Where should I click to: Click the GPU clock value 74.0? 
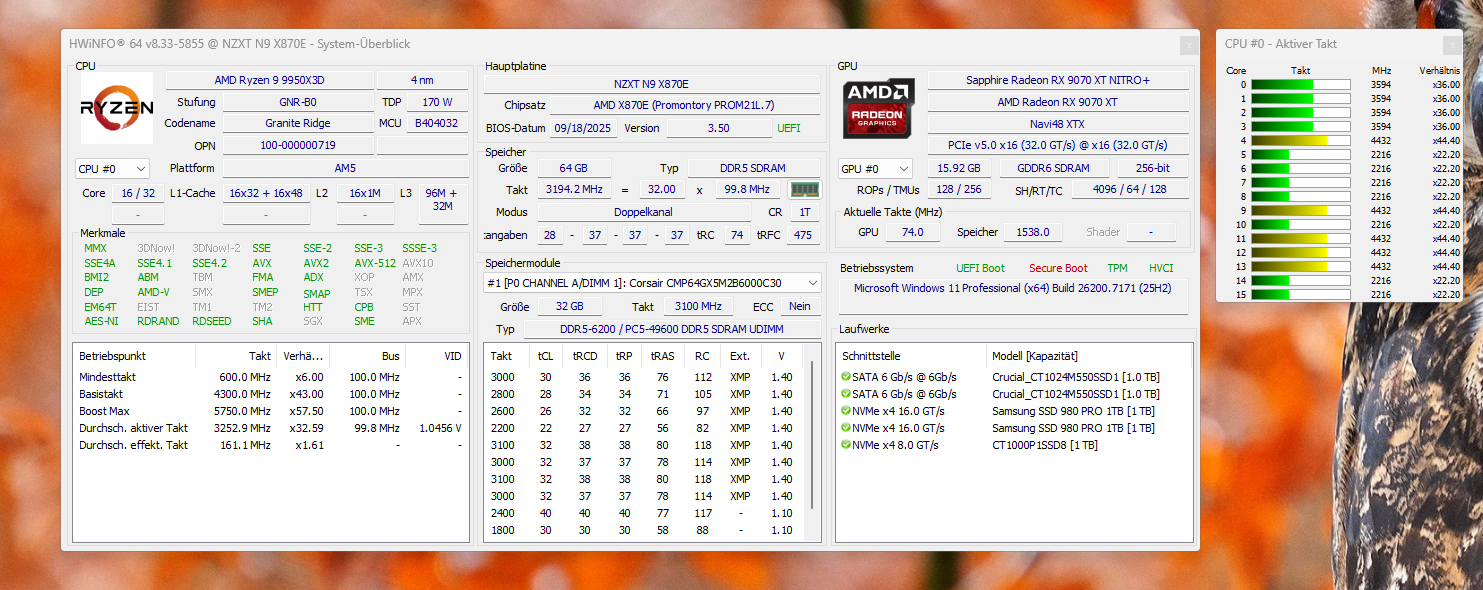coord(912,232)
